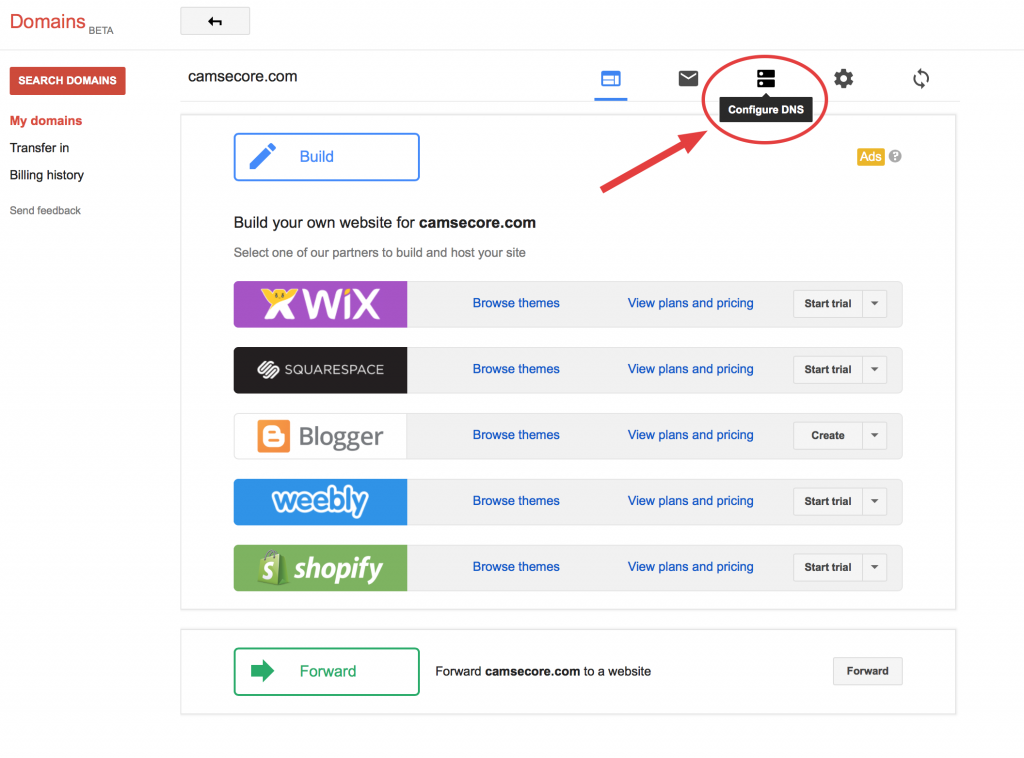Expand Wix Start trial dropdown arrow
Screen dimensions: 1024x758
[x=874, y=304]
